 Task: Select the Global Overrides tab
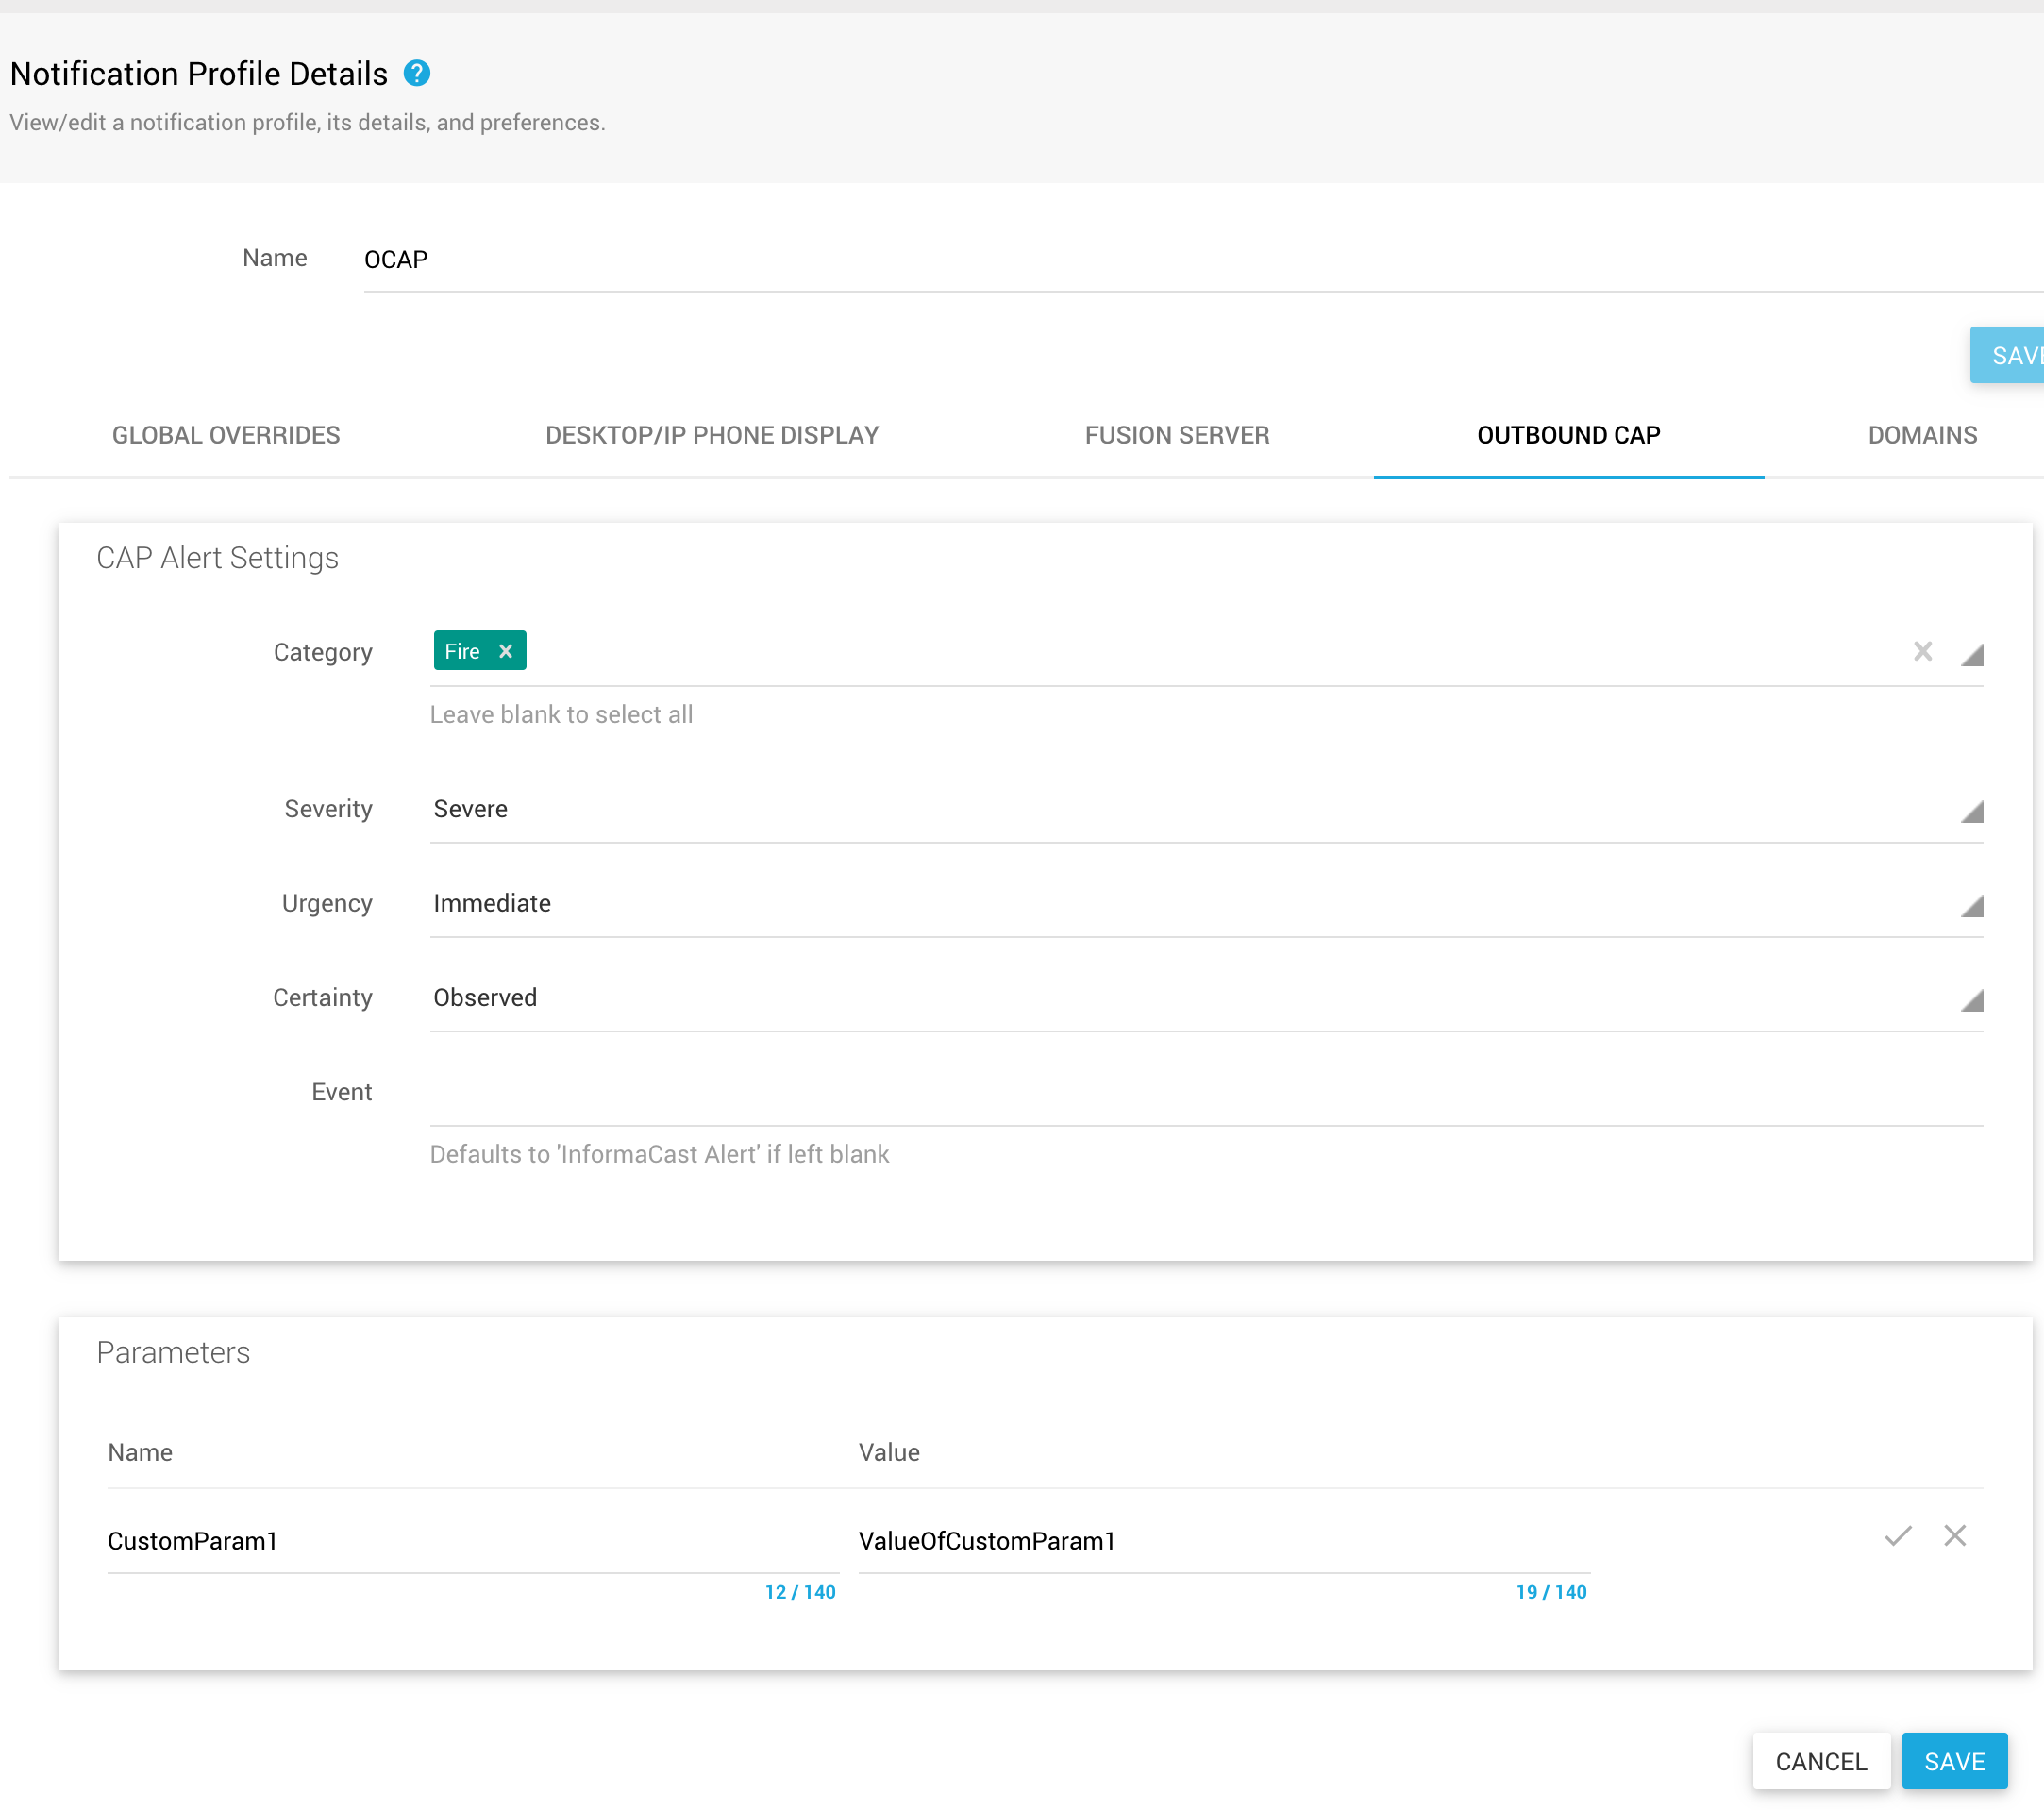pyautogui.click(x=226, y=435)
